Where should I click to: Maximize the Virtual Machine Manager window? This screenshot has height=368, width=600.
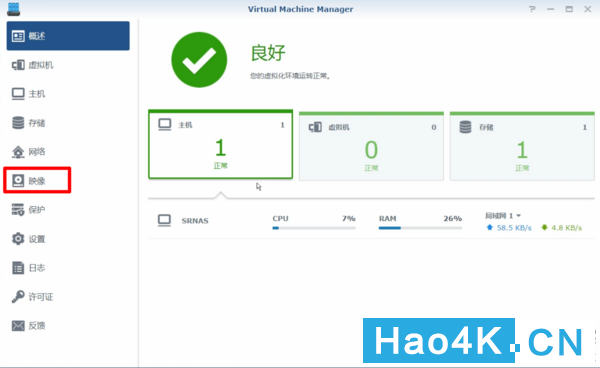click(x=569, y=9)
